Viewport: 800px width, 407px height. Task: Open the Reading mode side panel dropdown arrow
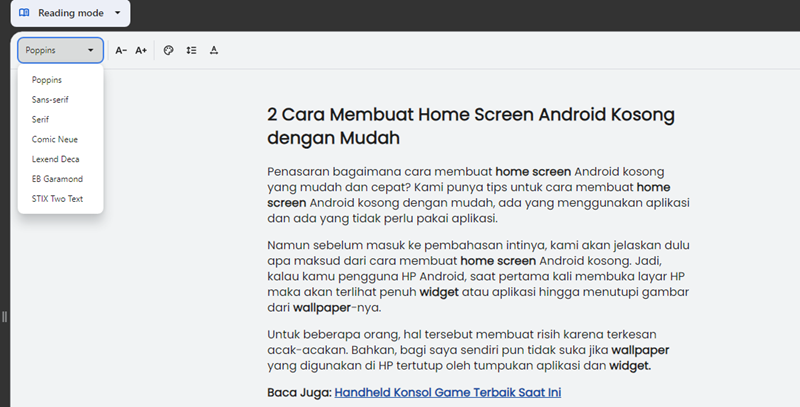pyautogui.click(x=117, y=14)
